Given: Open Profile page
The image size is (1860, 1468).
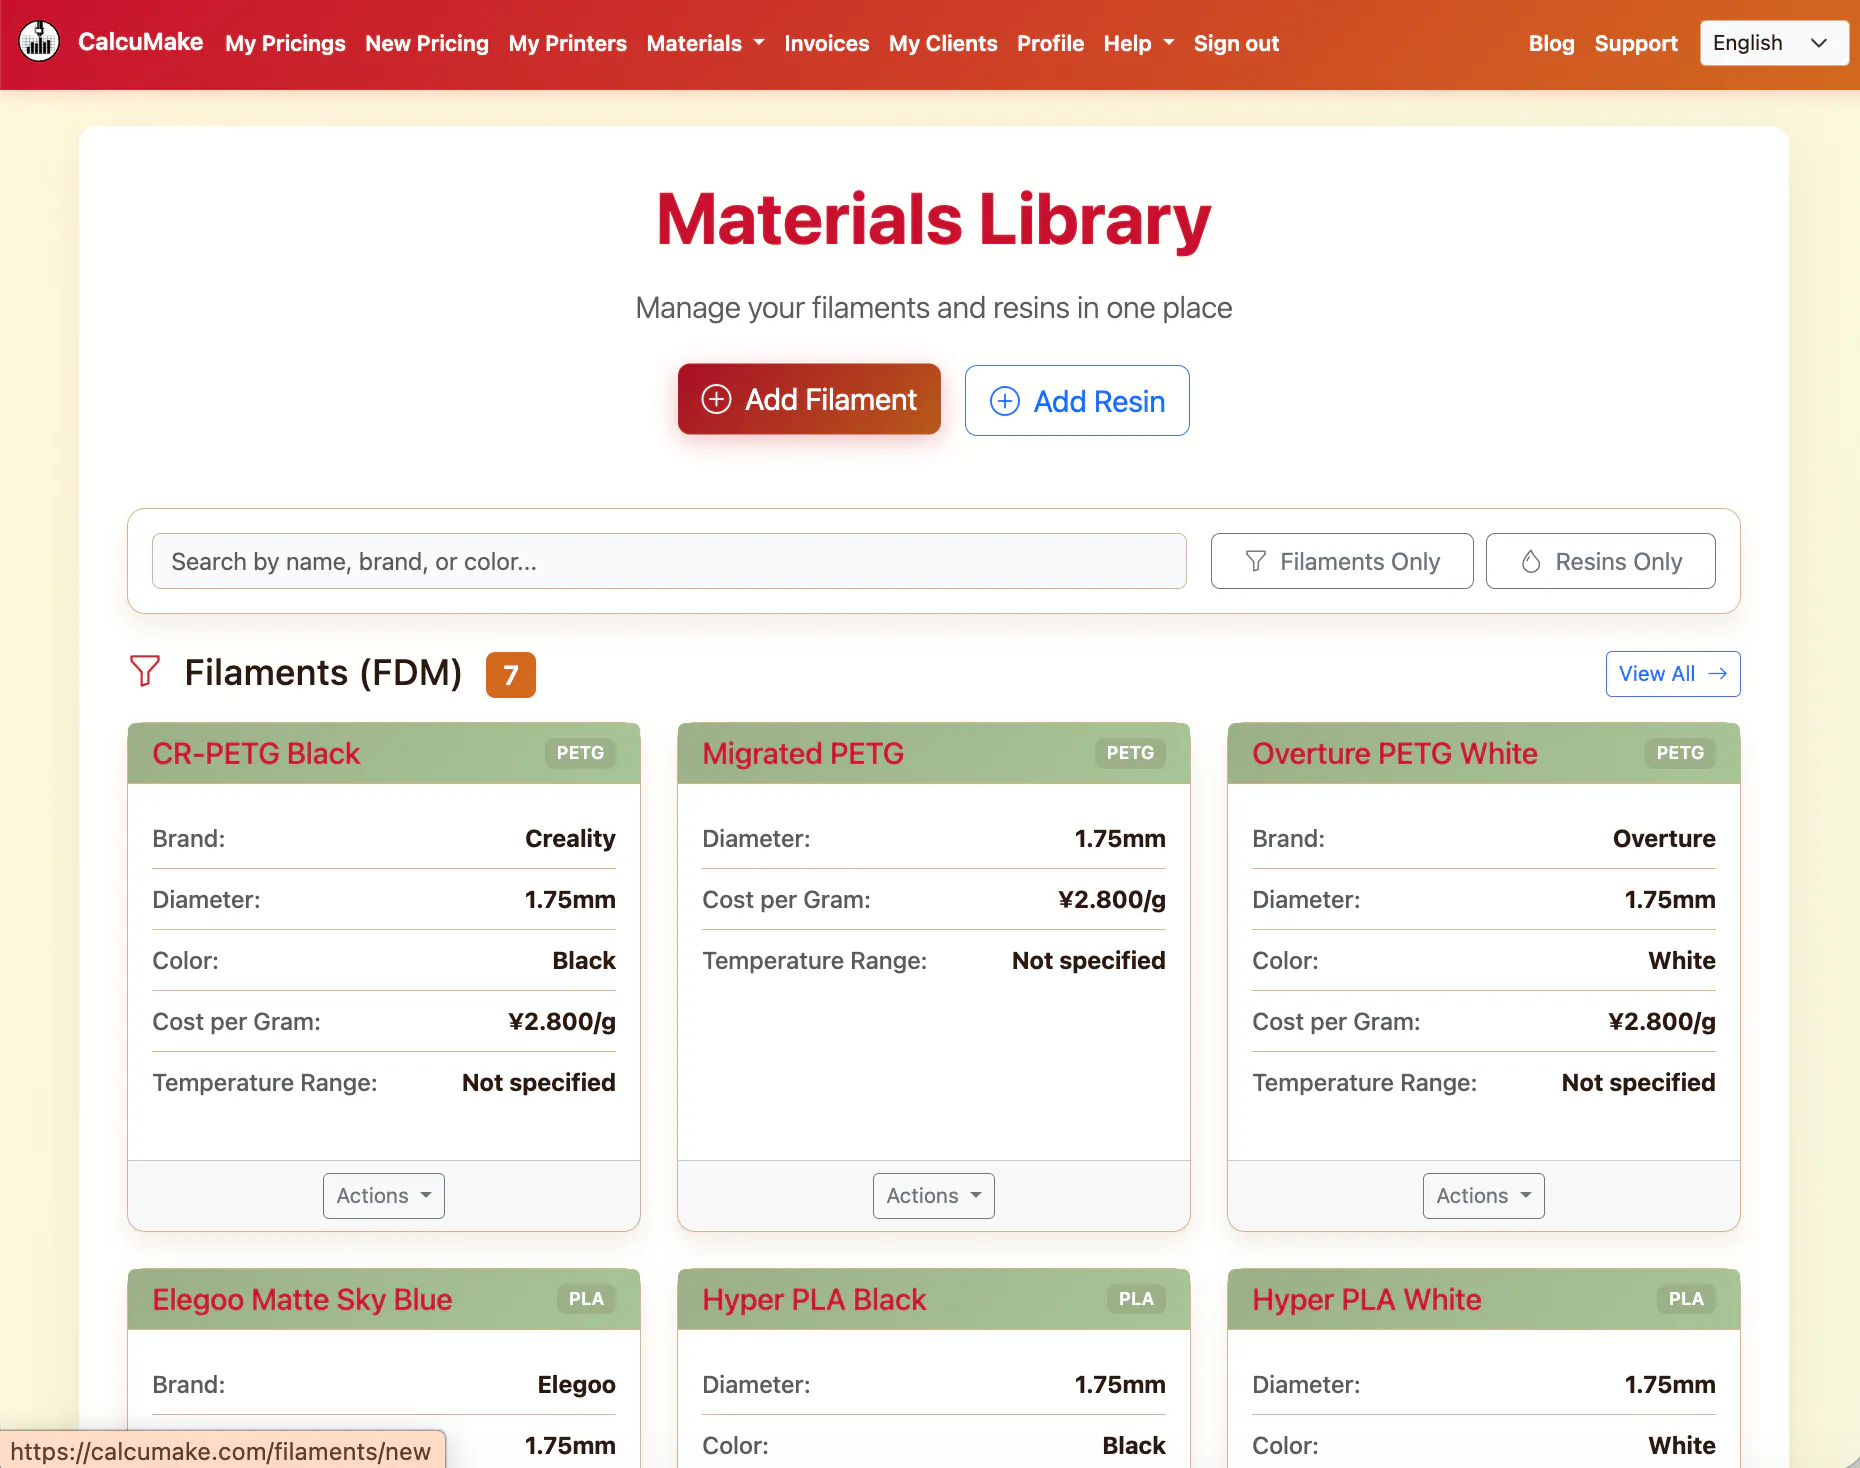Looking at the screenshot, I should [x=1050, y=43].
